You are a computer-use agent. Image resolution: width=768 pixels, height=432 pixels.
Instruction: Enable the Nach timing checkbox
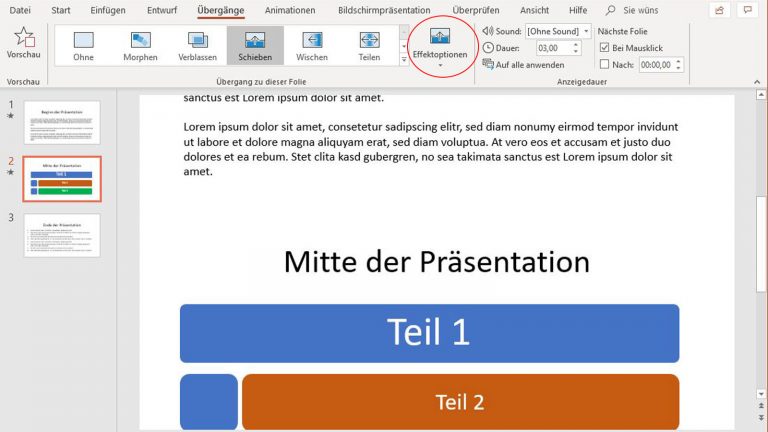pyautogui.click(x=604, y=64)
